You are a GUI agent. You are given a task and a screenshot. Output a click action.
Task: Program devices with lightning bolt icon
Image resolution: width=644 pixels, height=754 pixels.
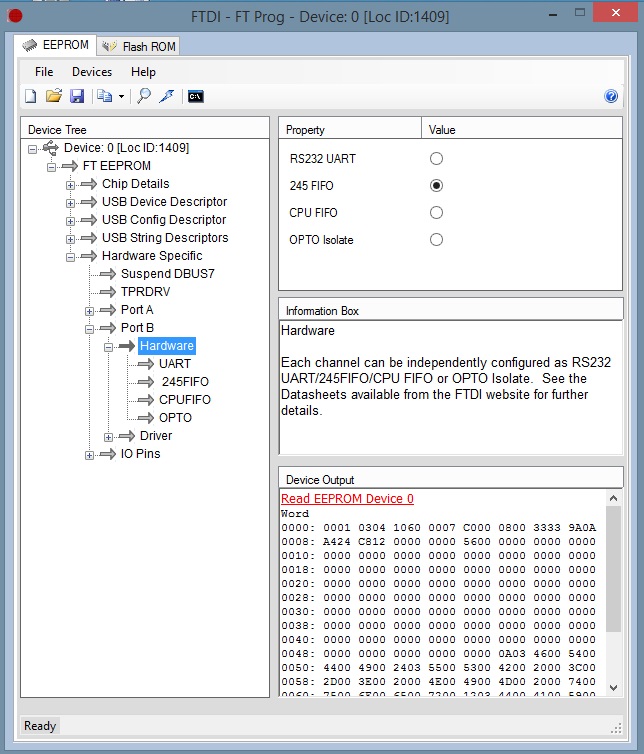pos(167,96)
